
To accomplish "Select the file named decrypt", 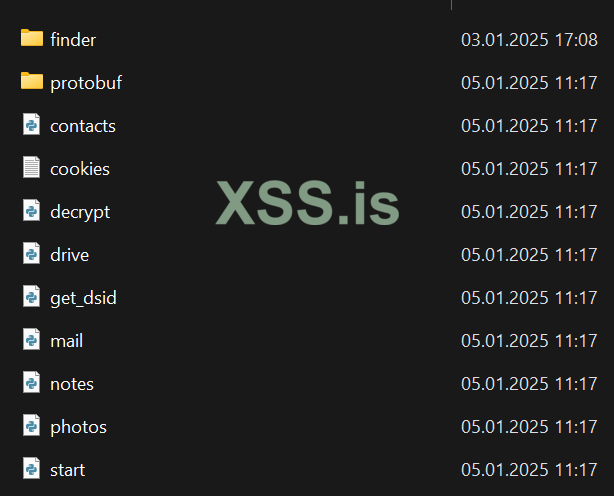I will coord(80,212).
